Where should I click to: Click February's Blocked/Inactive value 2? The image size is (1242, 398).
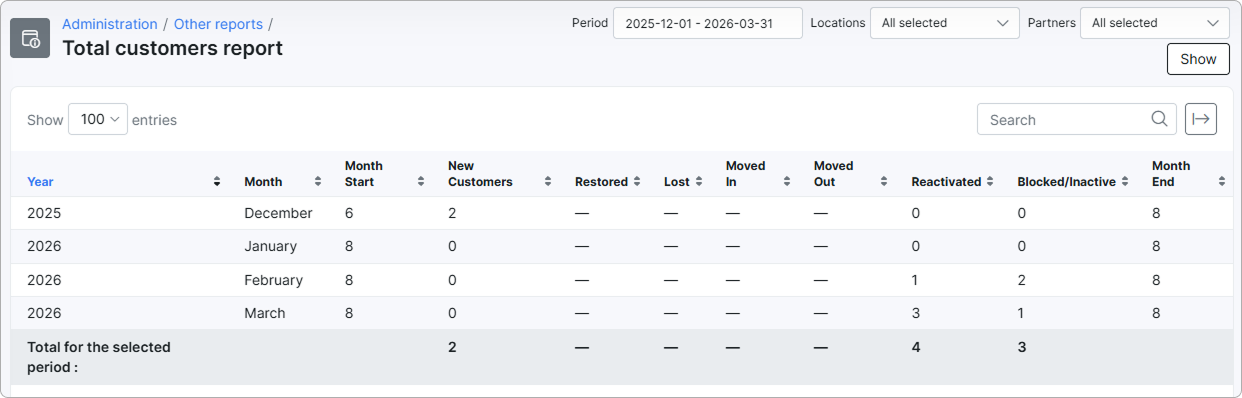[1022, 280]
